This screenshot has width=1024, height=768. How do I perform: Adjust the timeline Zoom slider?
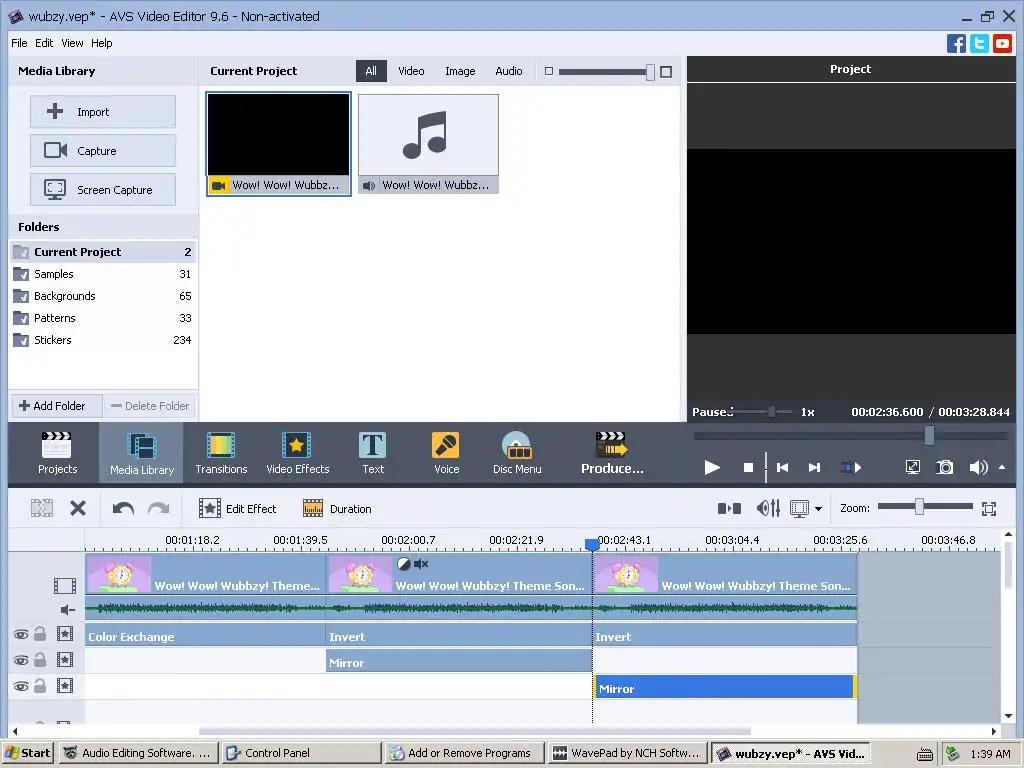919,507
